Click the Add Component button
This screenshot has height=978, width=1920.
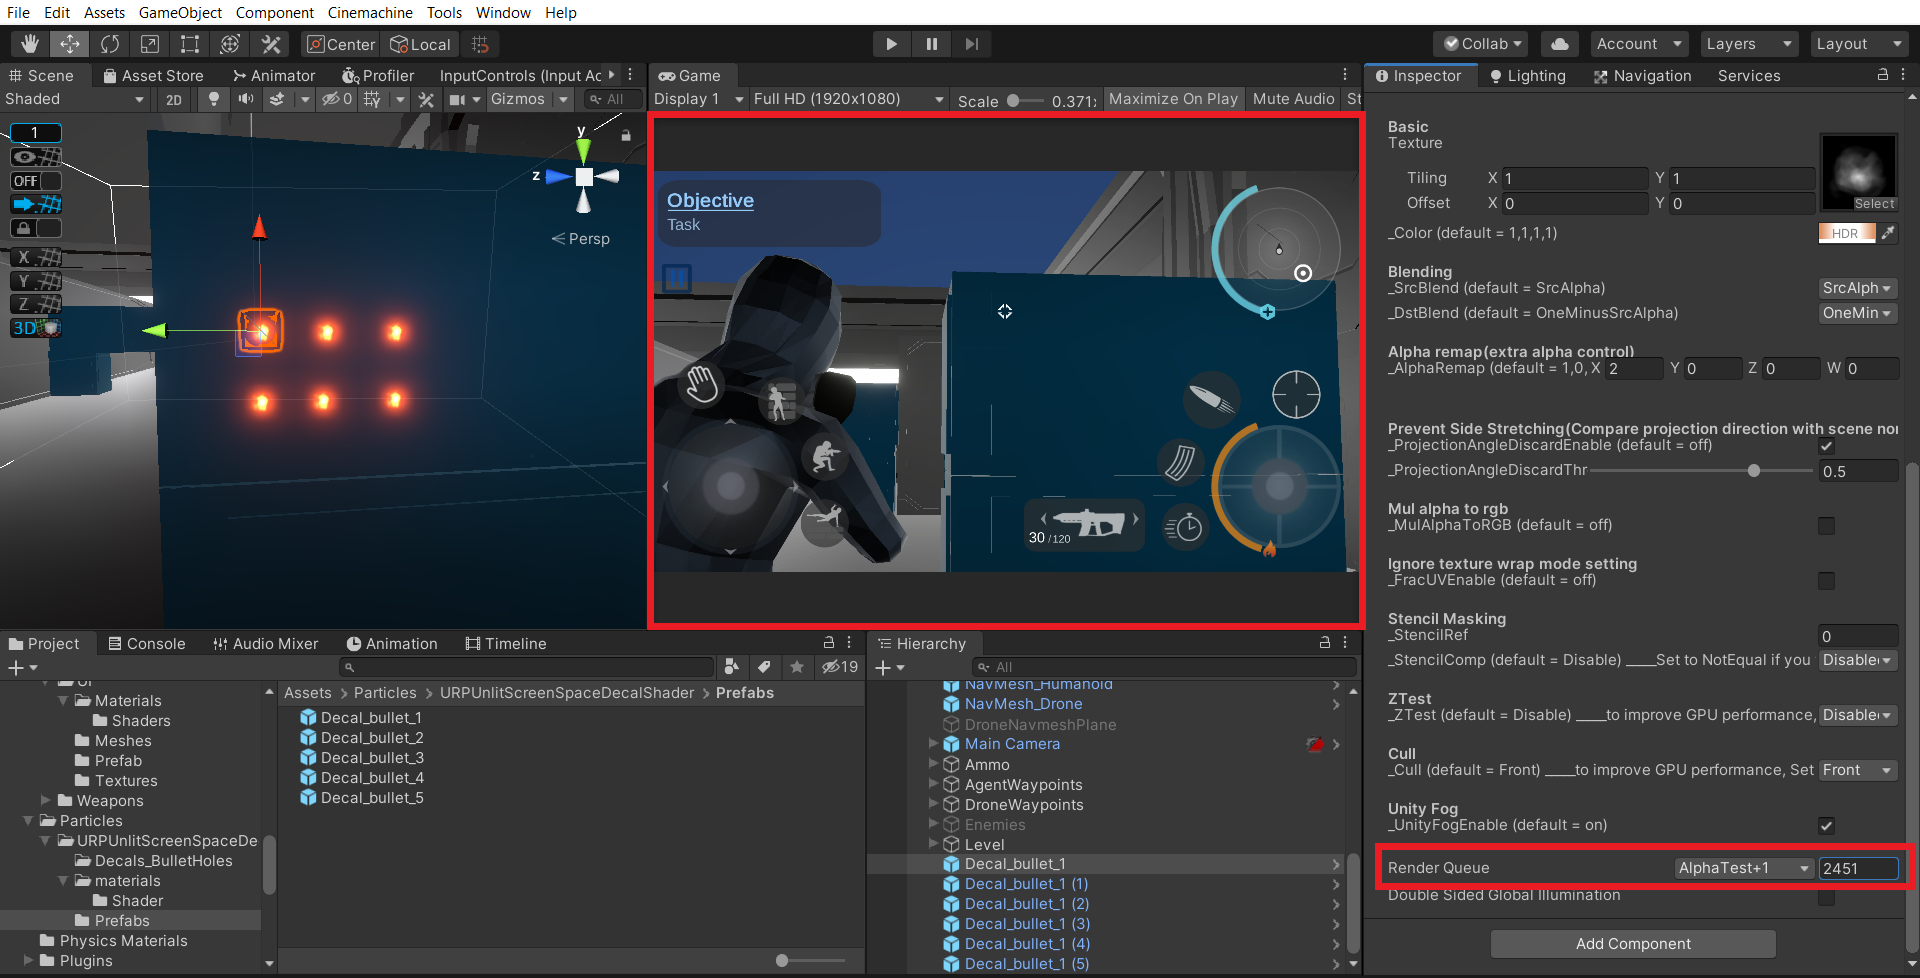click(1632, 943)
